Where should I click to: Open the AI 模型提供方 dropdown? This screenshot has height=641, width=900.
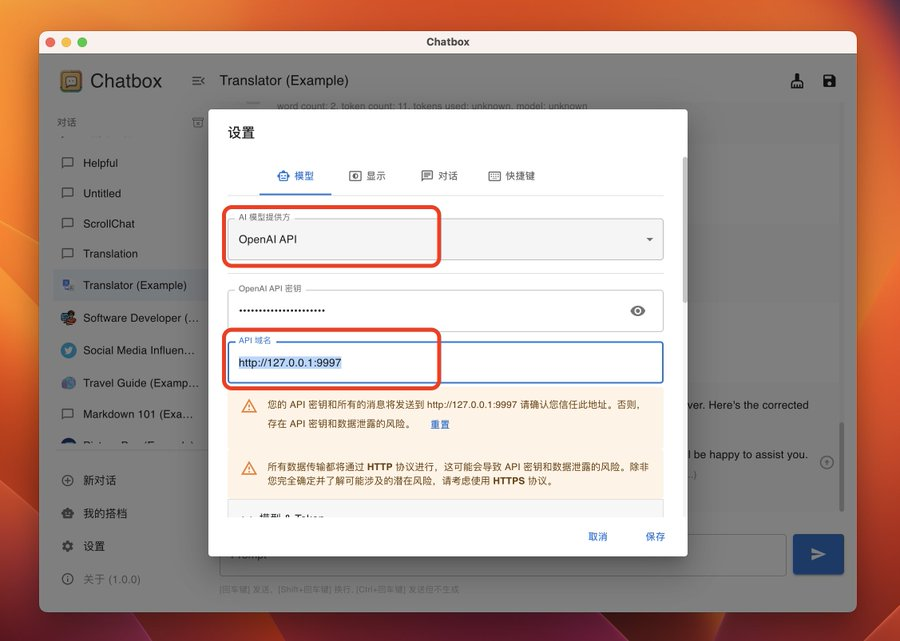[651, 240]
